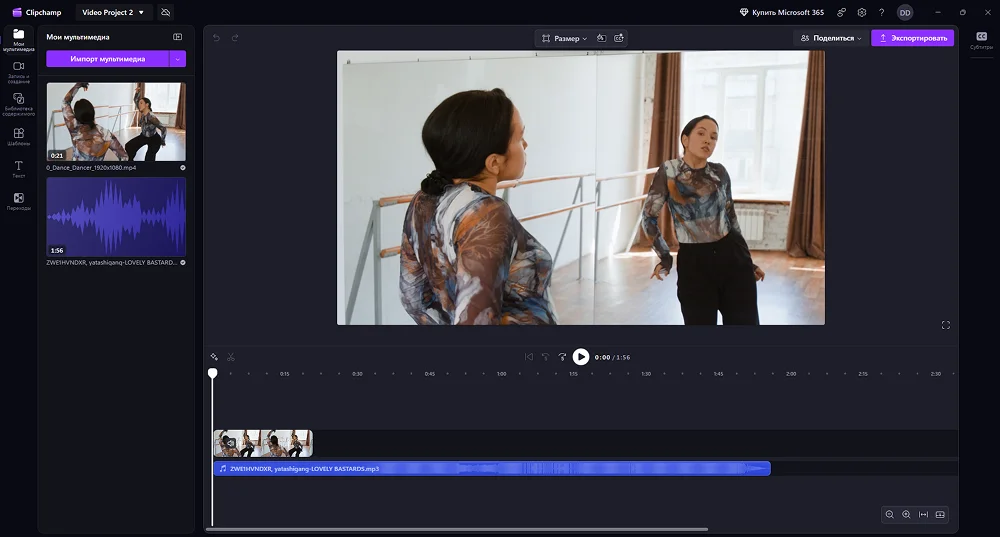Open the Поделиться share dropdown
1000x537 pixels.
point(831,38)
